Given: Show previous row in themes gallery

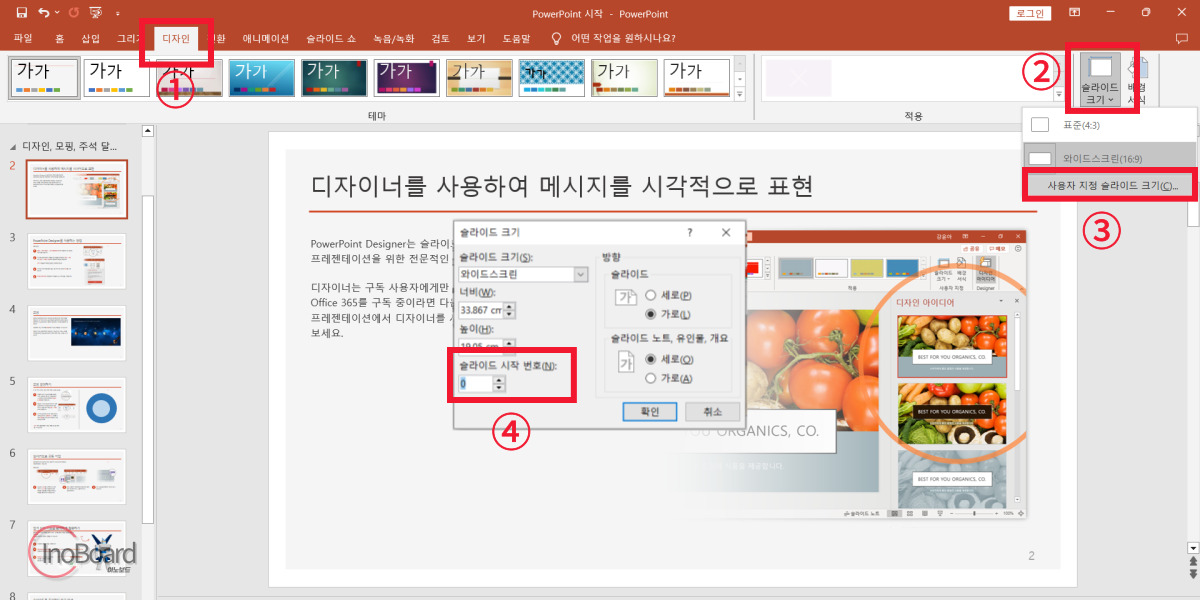Looking at the screenshot, I should pos(740,62).
